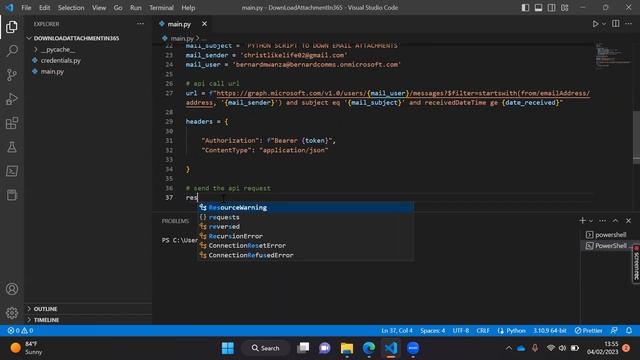Viewport: 640px width, 360px height.
Task: Open the Go menu
Action: 118,7
